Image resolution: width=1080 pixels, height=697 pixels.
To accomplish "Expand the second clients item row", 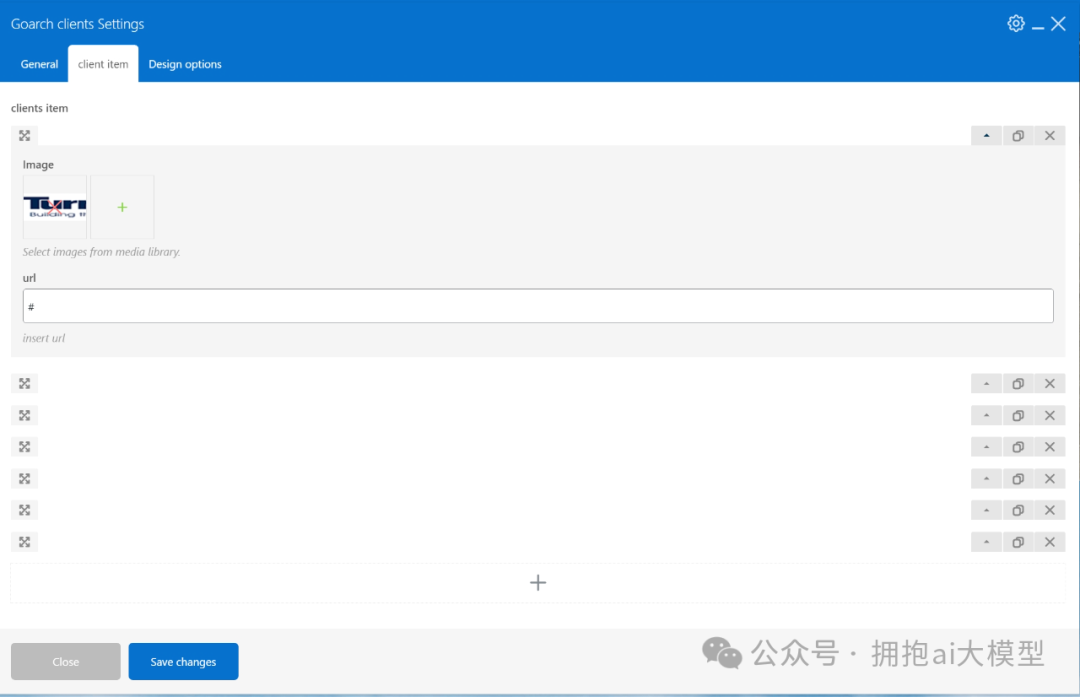I will click(986, 383).
